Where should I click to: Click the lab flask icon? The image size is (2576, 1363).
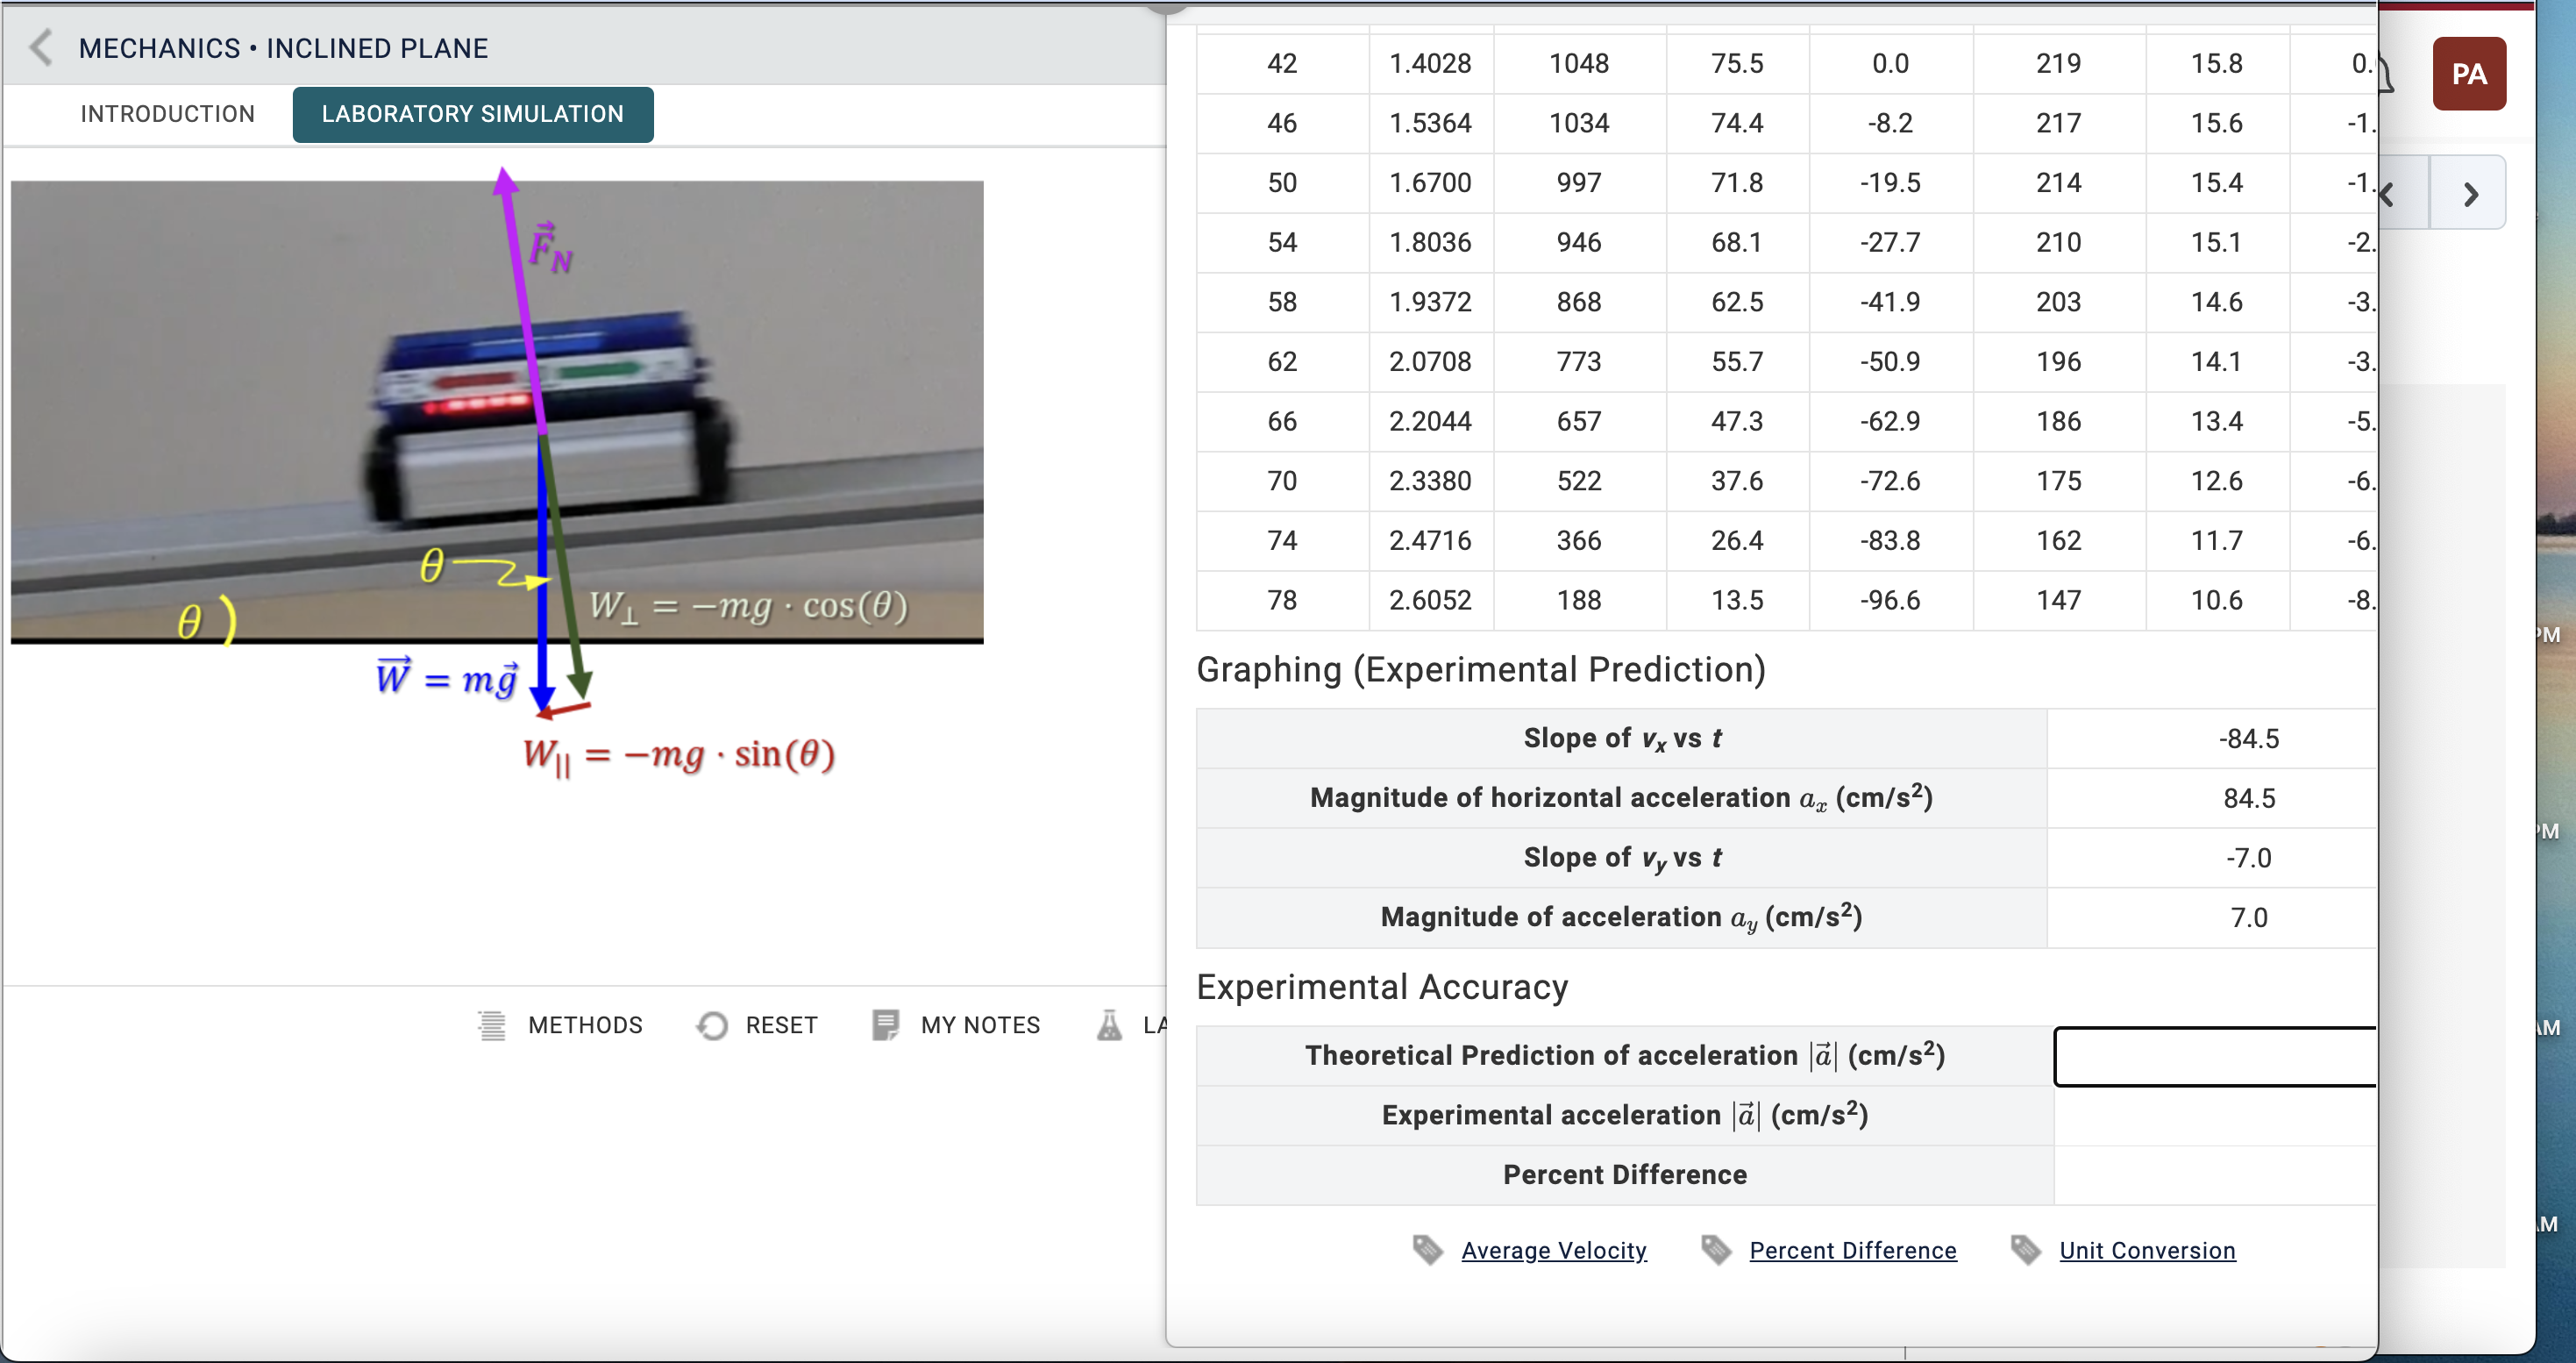click(x=1109, y=1025)
